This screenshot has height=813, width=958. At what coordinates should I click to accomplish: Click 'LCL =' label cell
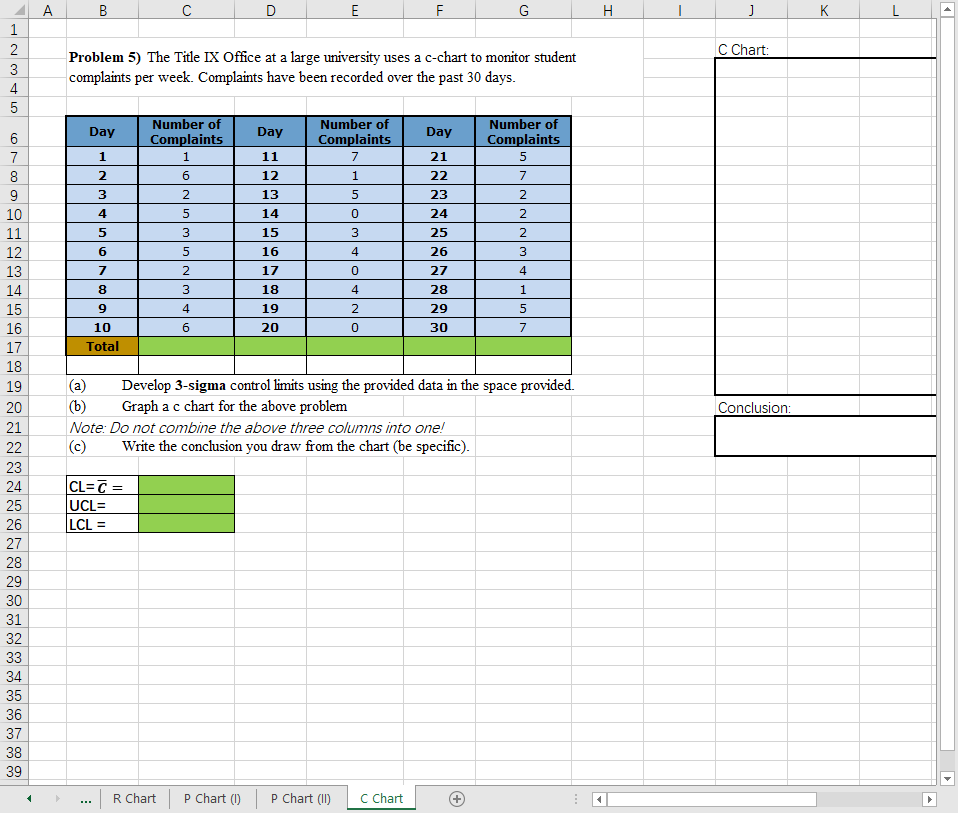(x=103, y=524)
